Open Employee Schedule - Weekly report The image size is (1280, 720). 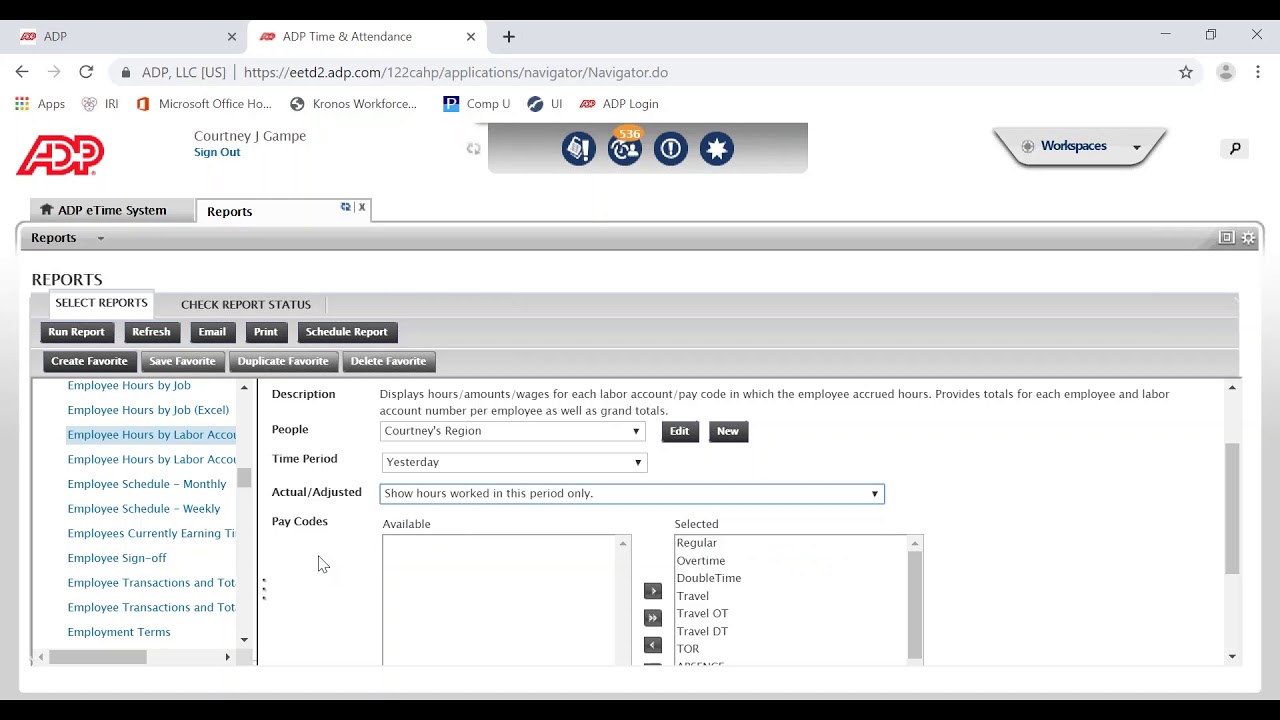pos(144,509)
